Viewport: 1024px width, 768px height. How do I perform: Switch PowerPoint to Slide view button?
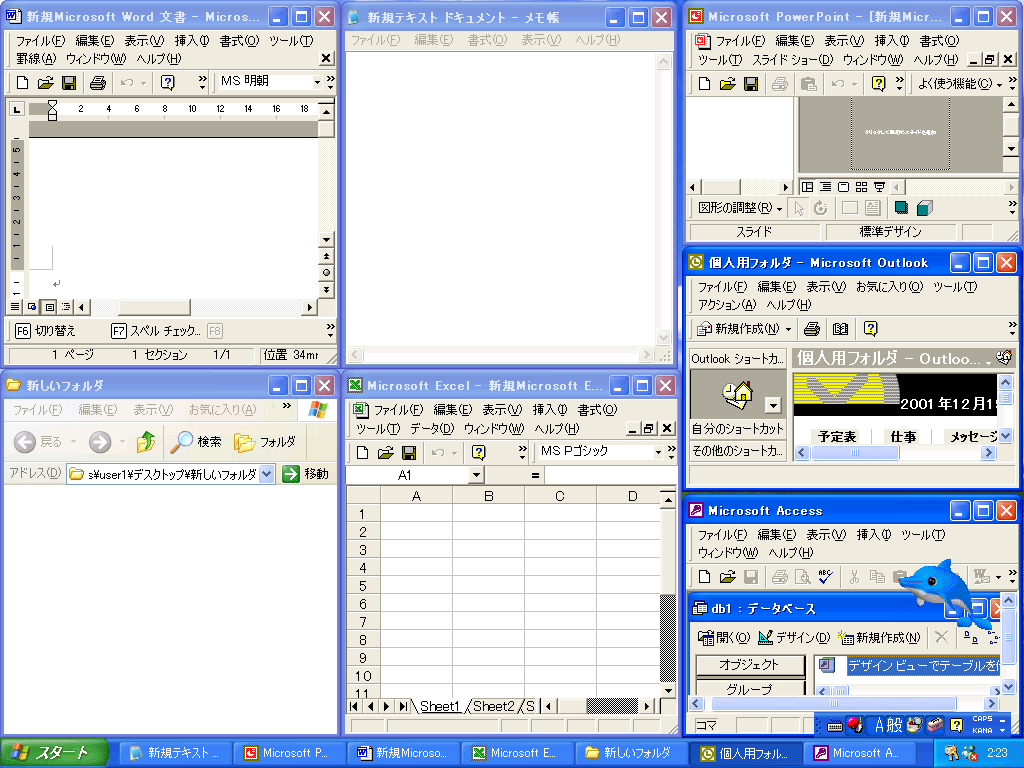tap(844, 187)
